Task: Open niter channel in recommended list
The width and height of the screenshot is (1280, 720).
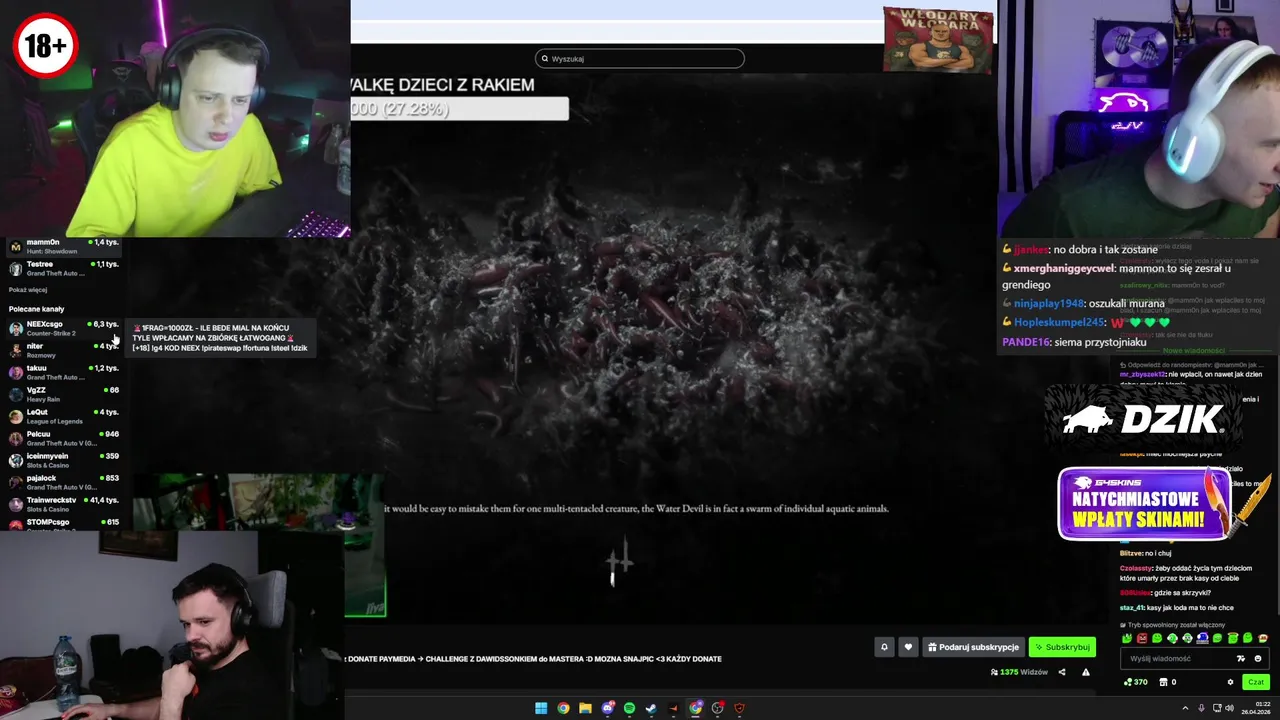Action: point(64,350)
